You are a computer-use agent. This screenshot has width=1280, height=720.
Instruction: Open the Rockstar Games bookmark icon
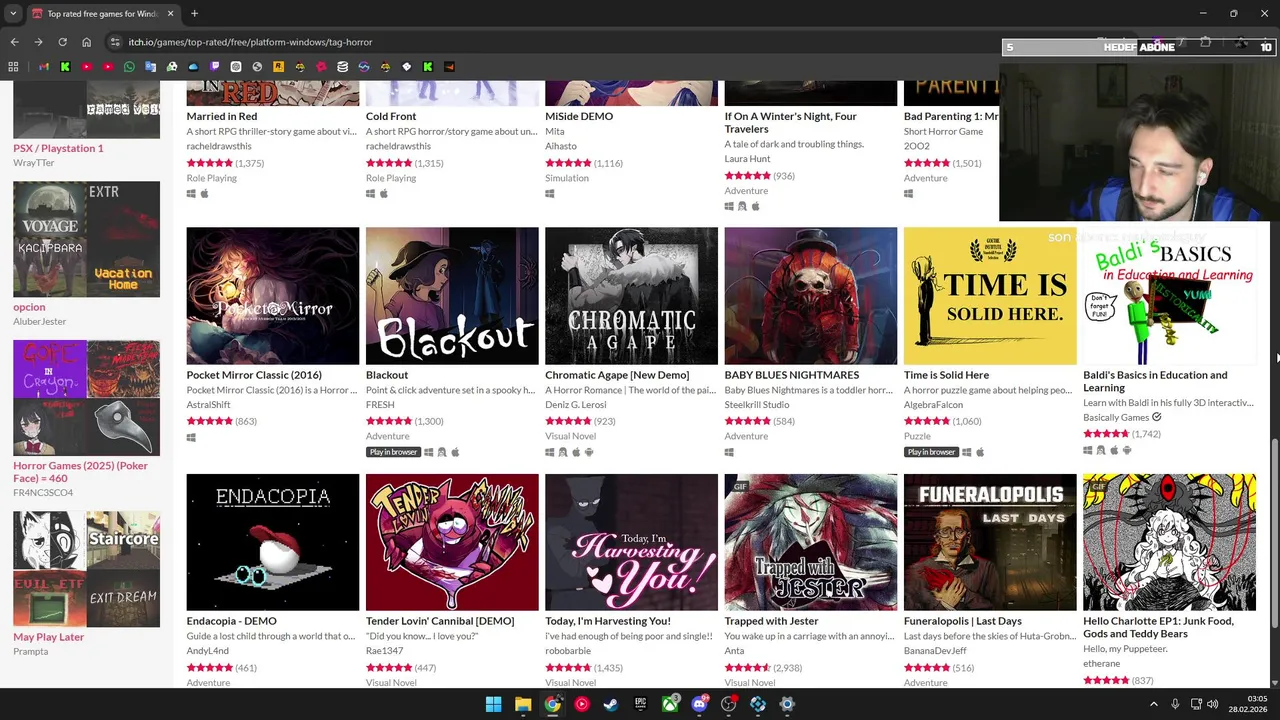point(278,67)
